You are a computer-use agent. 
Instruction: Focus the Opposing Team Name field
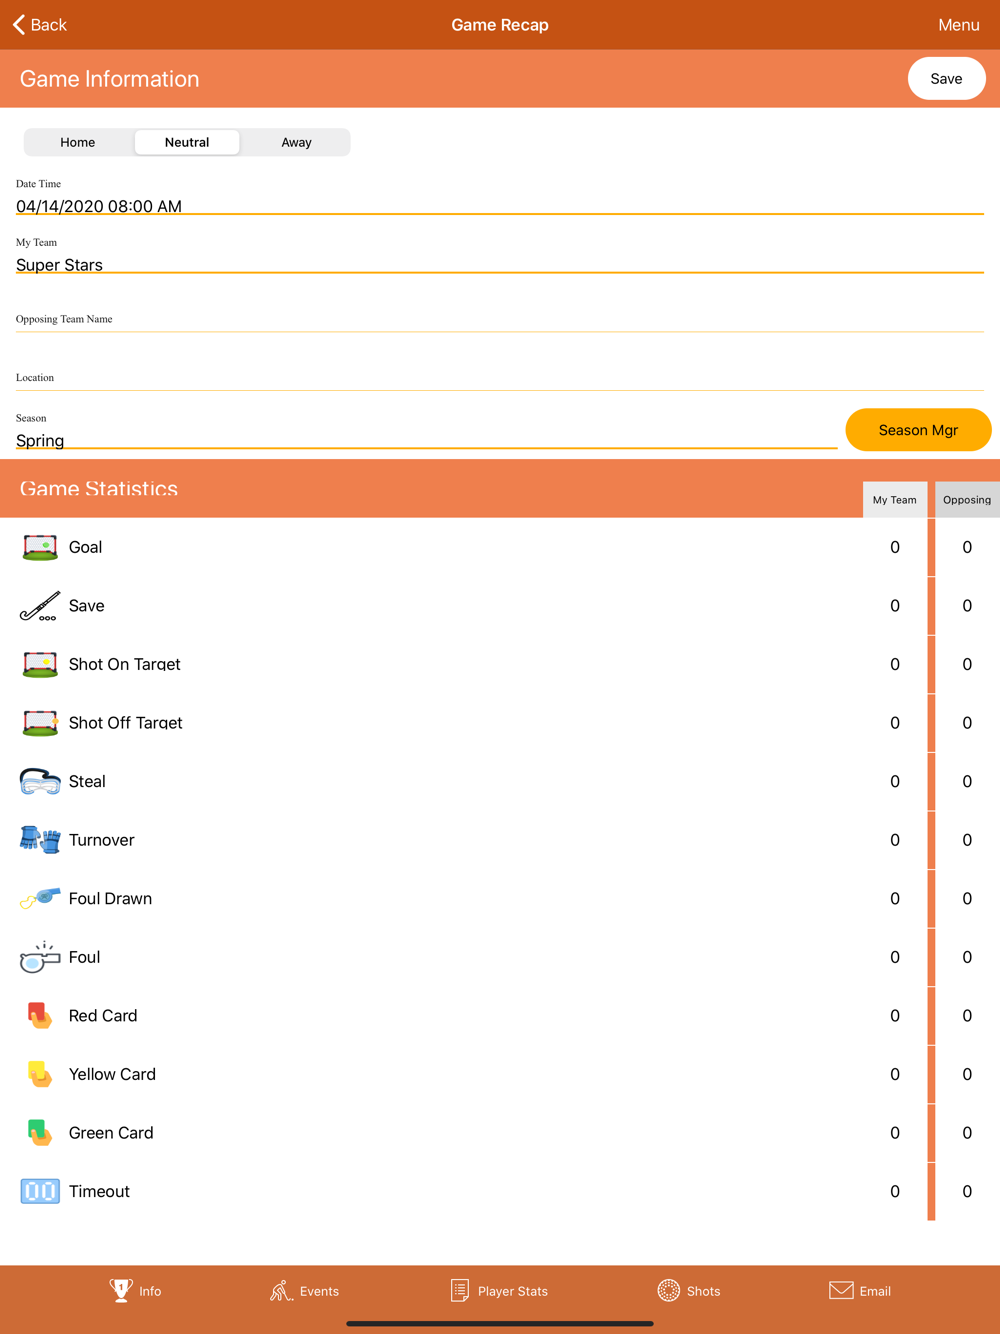point(500,320)
